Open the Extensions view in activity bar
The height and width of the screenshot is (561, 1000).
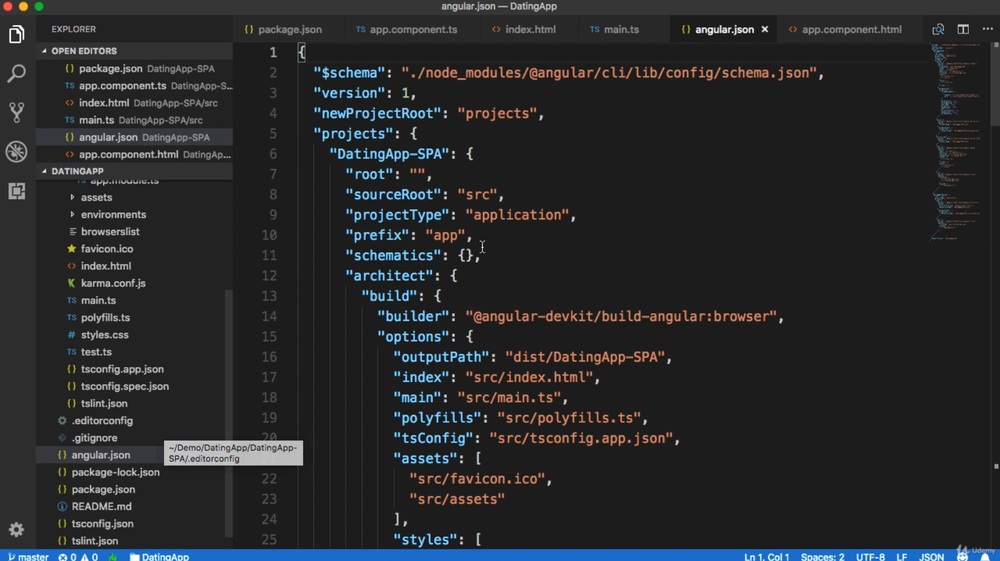17,191
